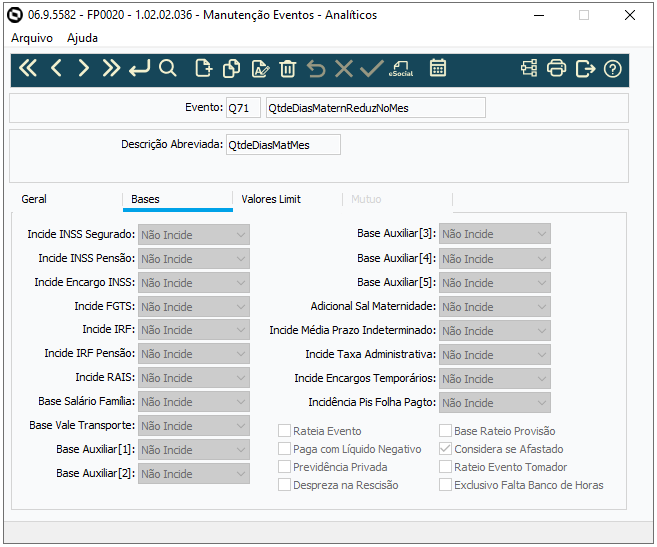Click the undo arrow icon
The image size is (657, 547).
[x=316, y=68]
